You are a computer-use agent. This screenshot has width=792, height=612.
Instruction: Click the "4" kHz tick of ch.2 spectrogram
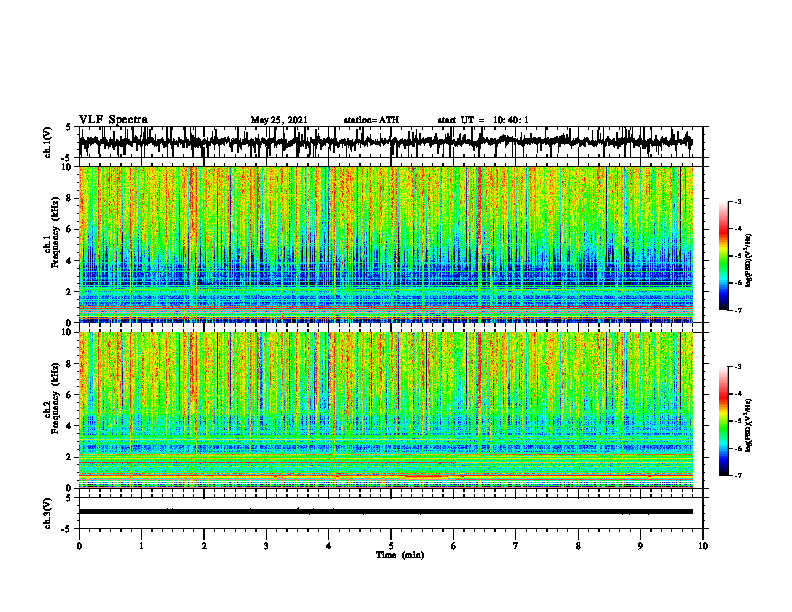(x=70, y=426)
